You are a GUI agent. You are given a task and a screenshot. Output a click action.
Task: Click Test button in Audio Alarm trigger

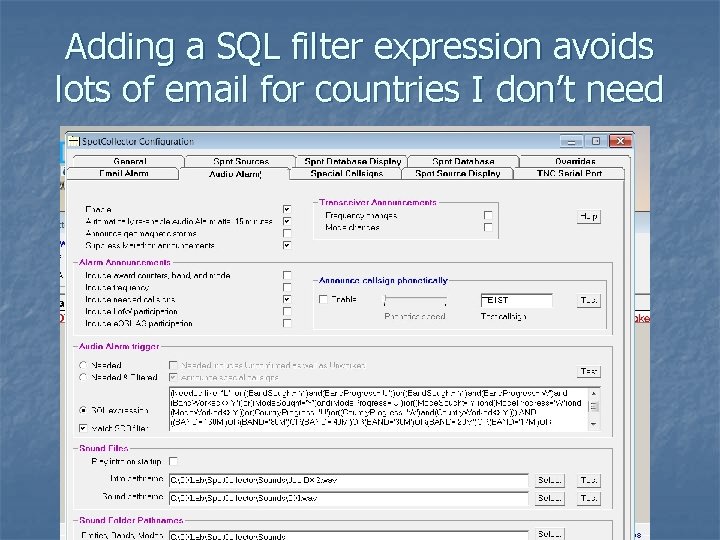point(589,371)
